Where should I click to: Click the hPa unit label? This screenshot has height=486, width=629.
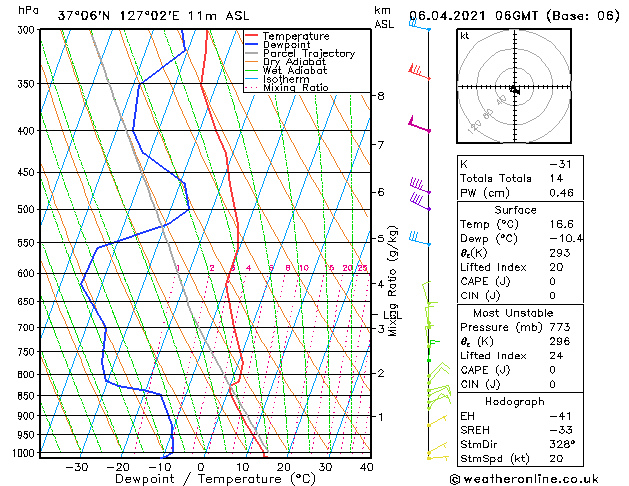click(x=28, y=10)
